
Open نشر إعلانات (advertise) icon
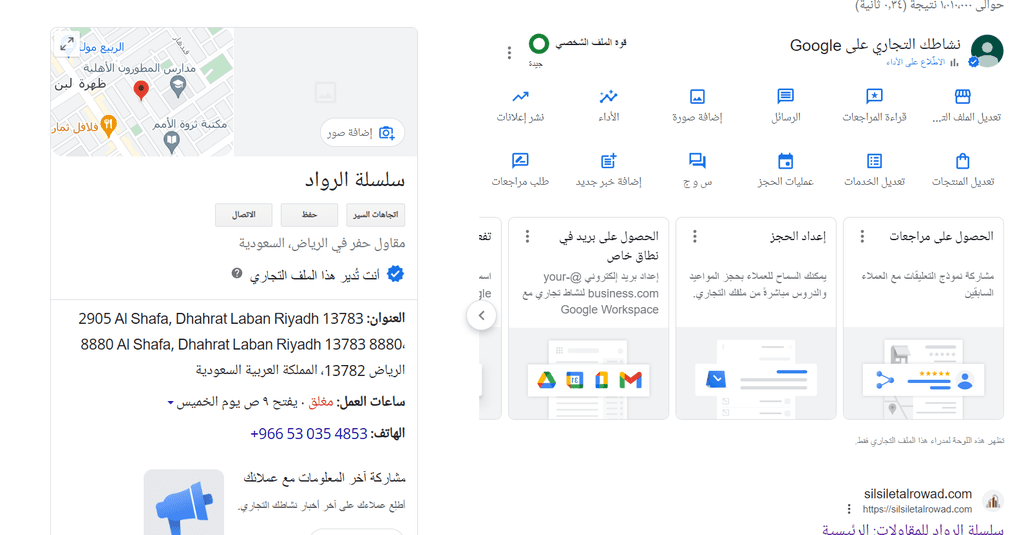pyautogui.click(x=520, y=97)
